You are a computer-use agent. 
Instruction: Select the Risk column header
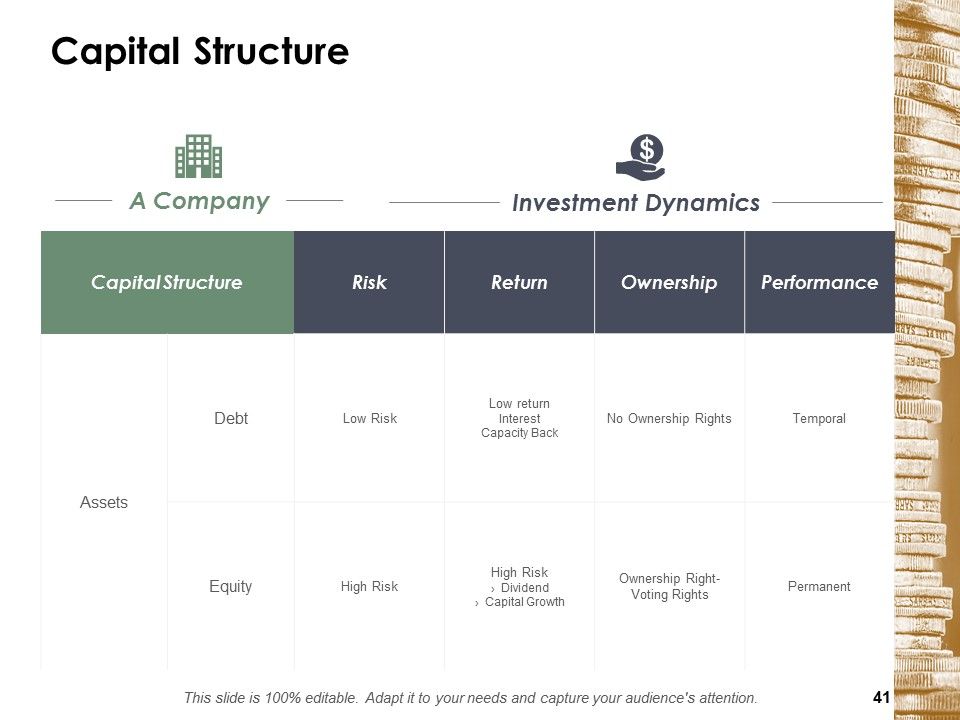pos(369,282)
